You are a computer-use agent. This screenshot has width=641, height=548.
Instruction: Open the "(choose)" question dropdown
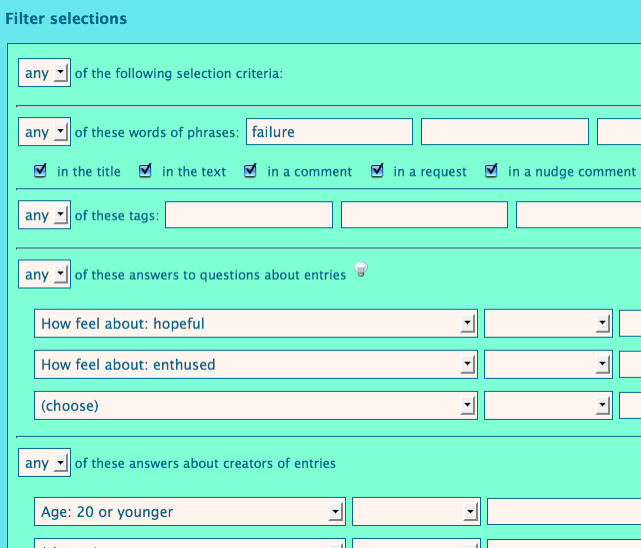coord(255,405)
